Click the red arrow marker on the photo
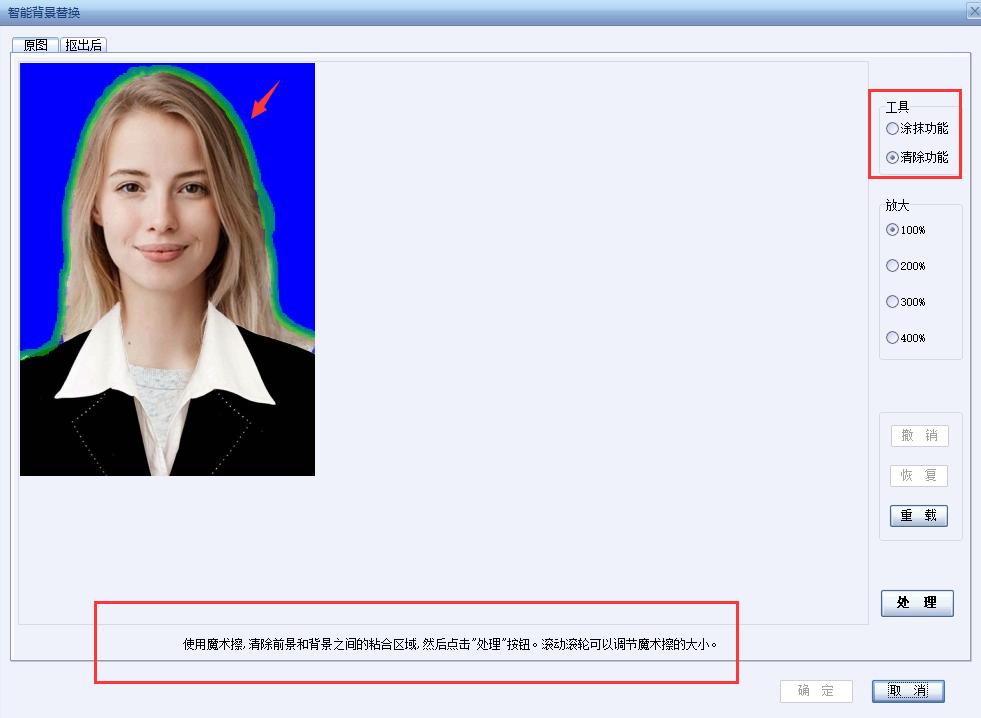 pos(263,100)
